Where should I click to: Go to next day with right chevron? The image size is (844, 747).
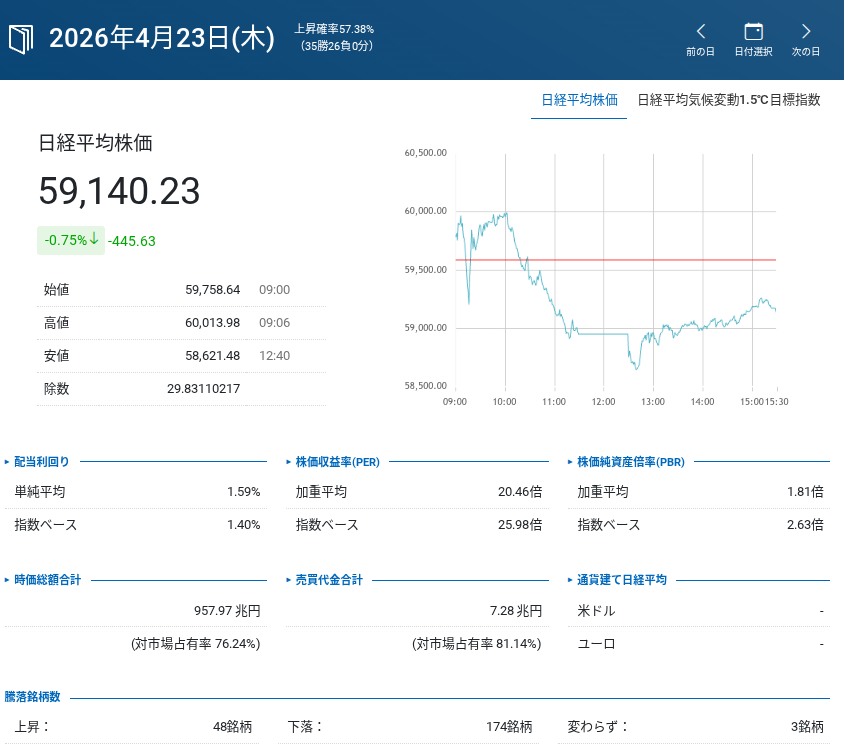pos(806,31)
